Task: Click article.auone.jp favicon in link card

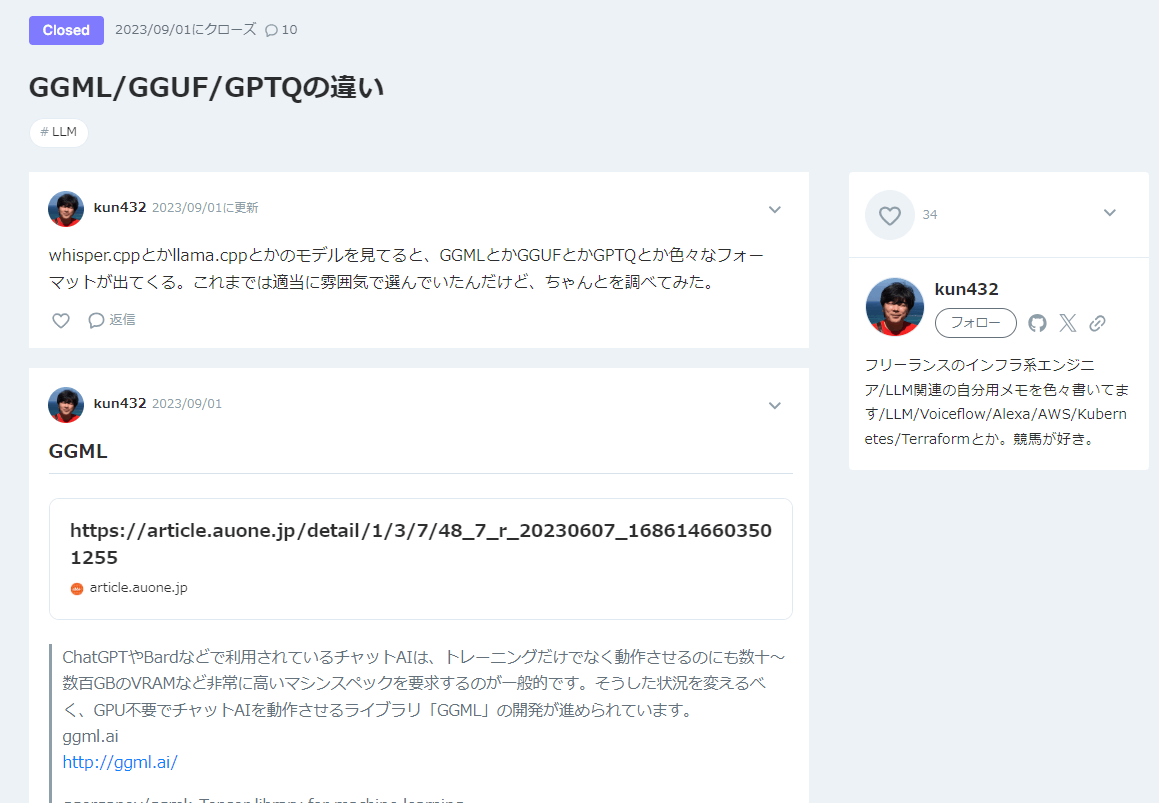Action: click(77, 589)
